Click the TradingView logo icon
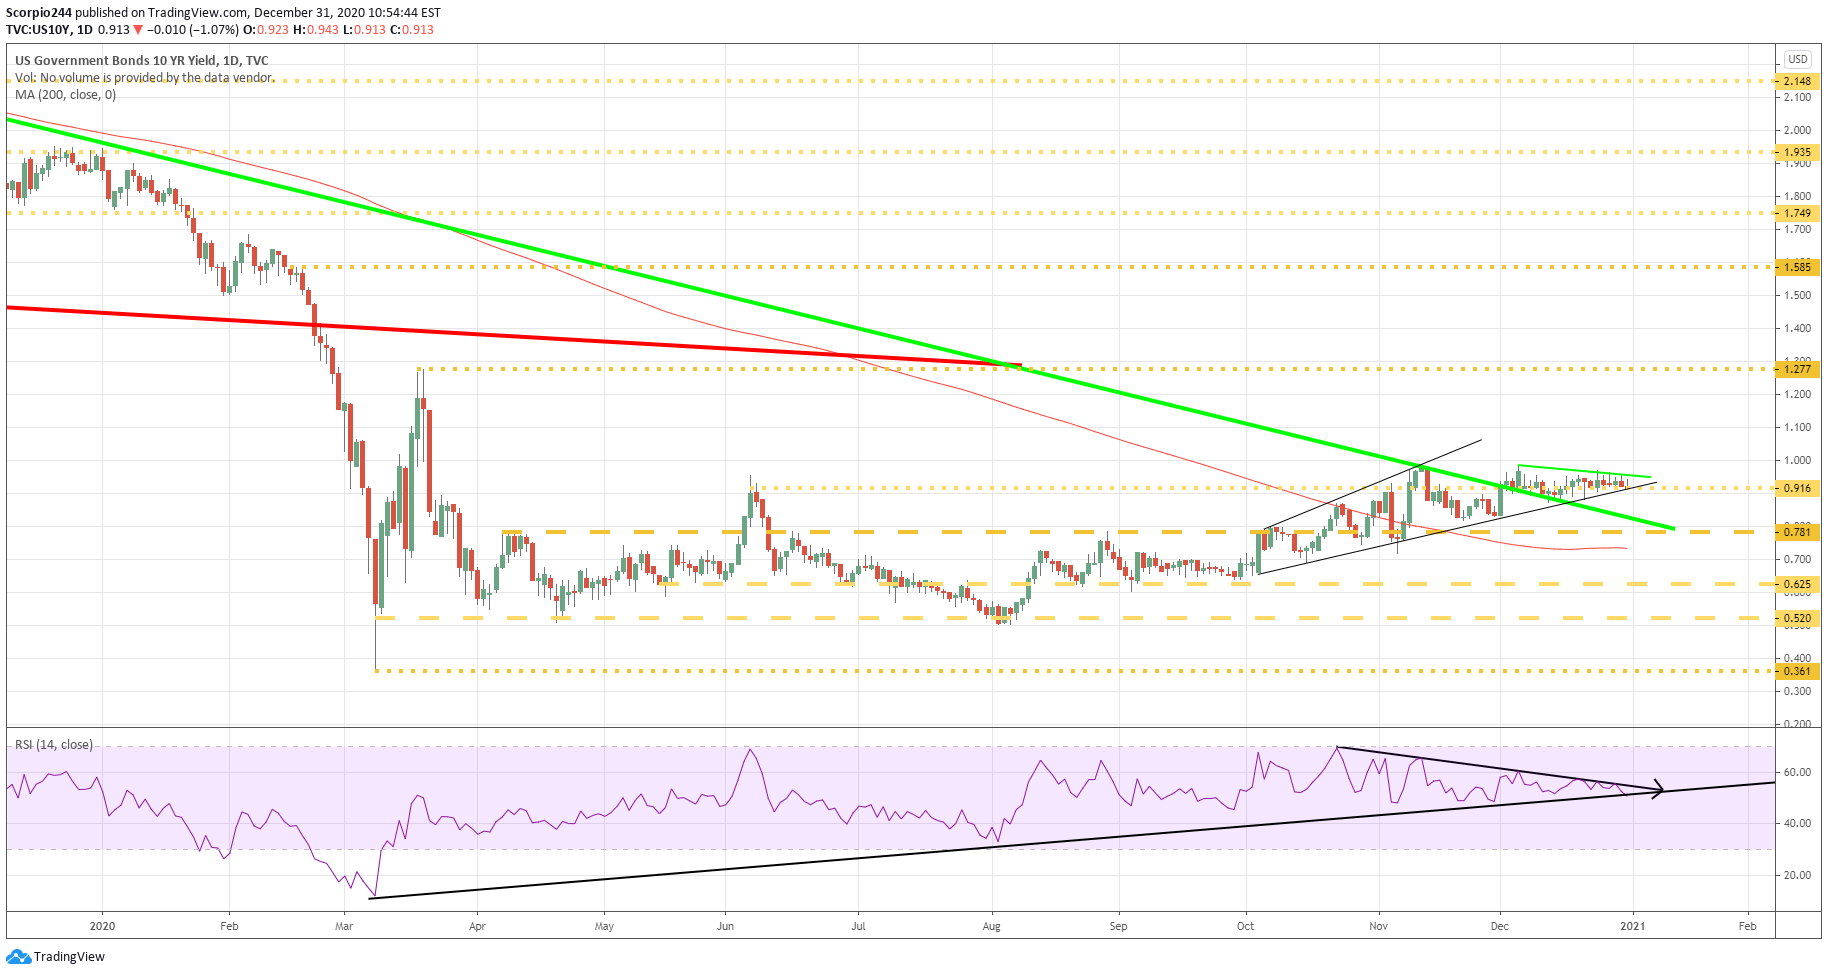 point(18,957)
